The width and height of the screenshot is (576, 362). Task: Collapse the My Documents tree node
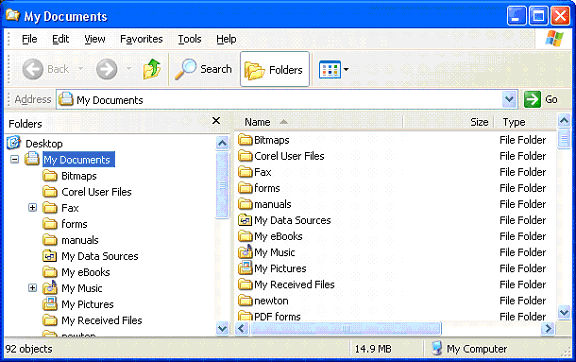pyautogui.click(x=14, y=160)
